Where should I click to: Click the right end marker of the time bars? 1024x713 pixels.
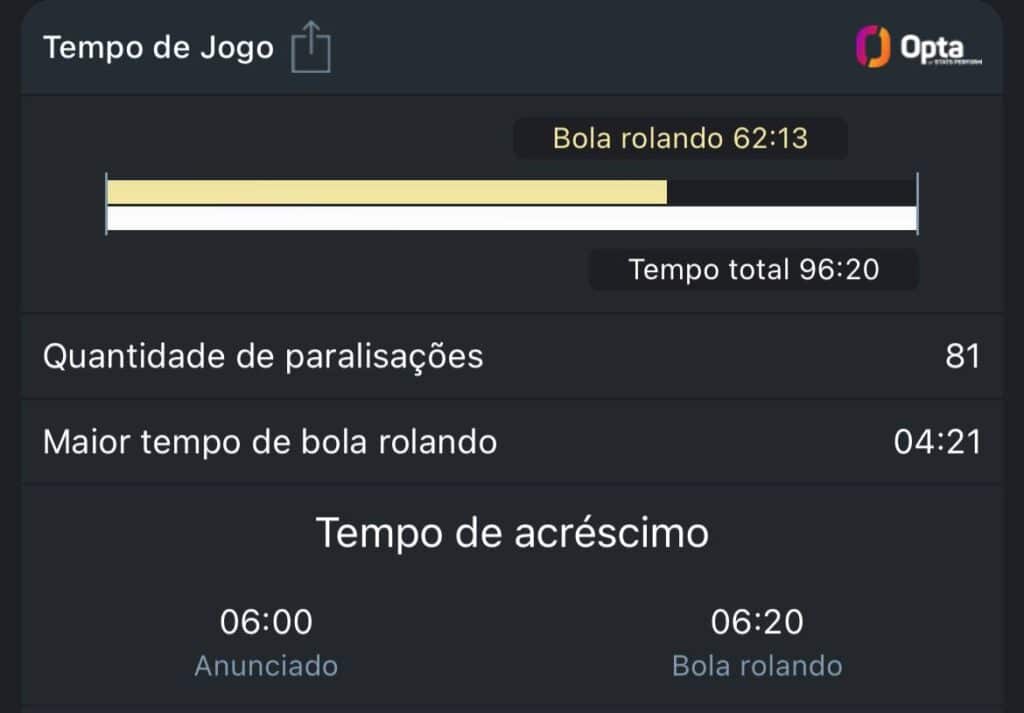(x=917, y=205)
